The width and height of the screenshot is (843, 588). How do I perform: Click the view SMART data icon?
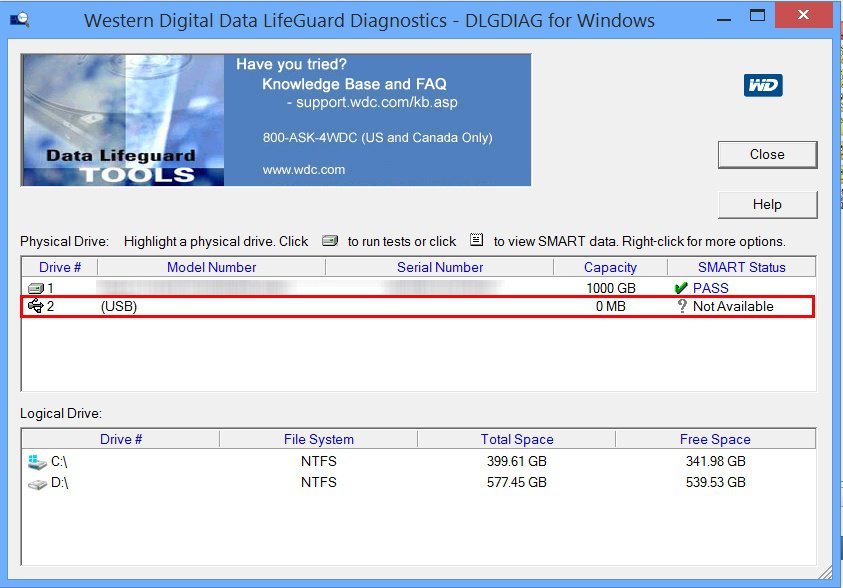[x=476, y=241]
